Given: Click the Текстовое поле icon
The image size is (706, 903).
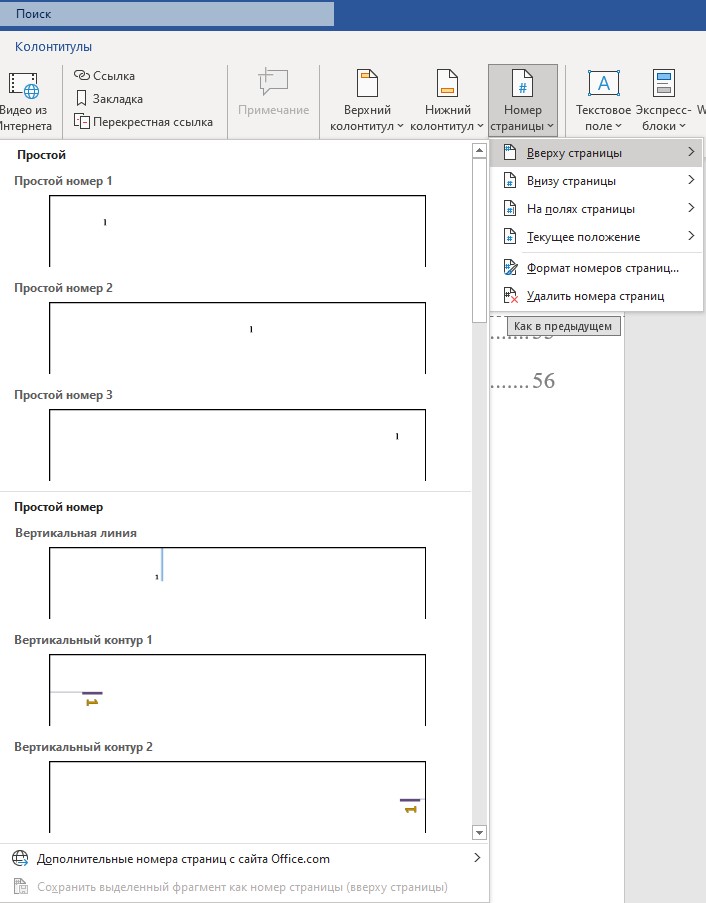Looking at the screenshot, I should click(x=603, y=84).
